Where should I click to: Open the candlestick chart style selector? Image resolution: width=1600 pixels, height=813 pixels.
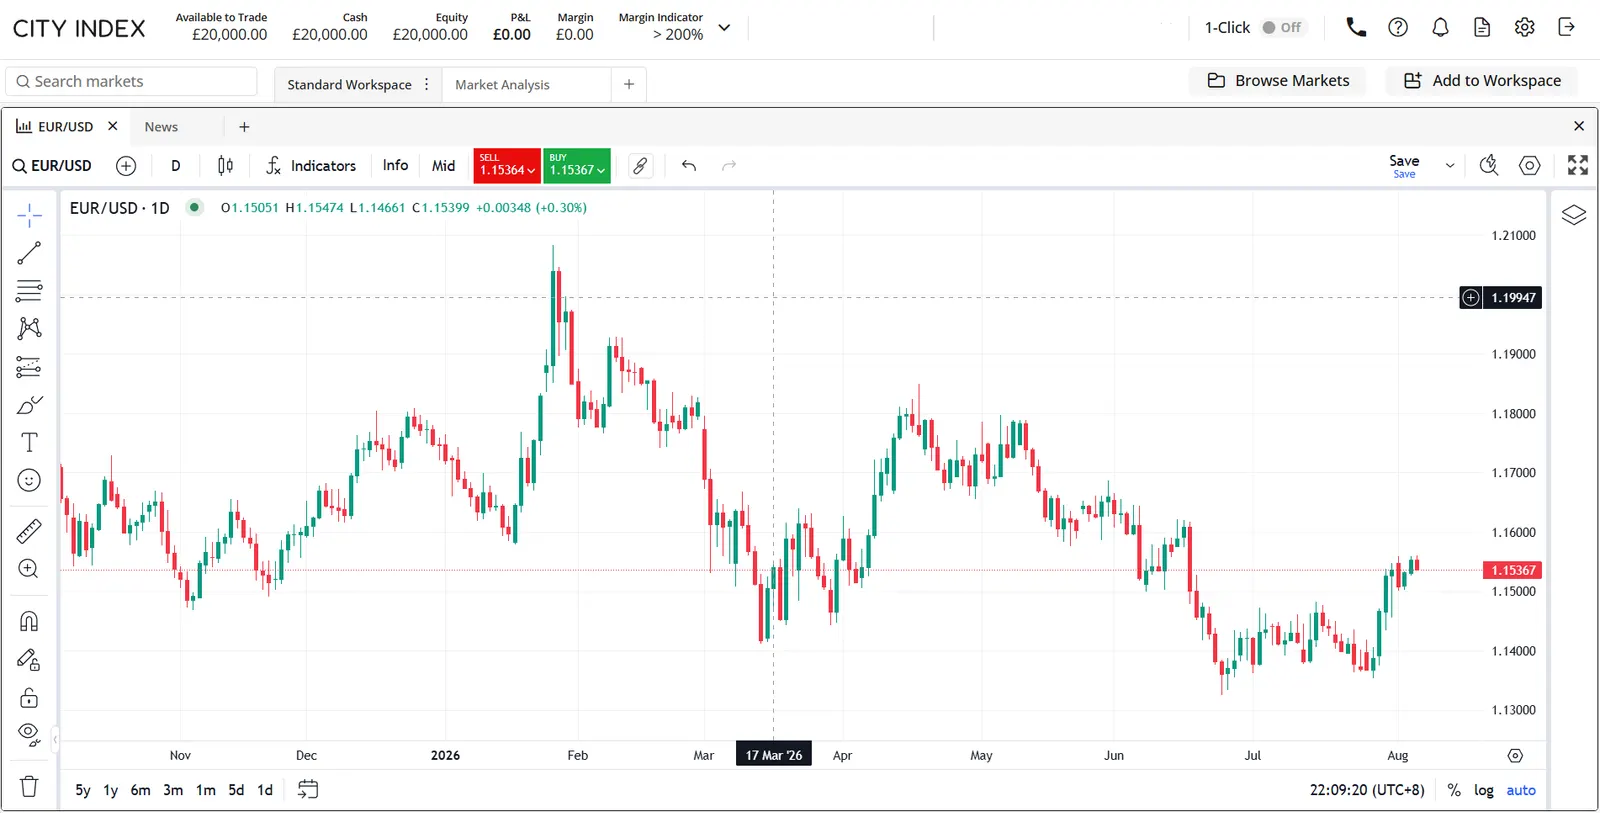point(225,166)
